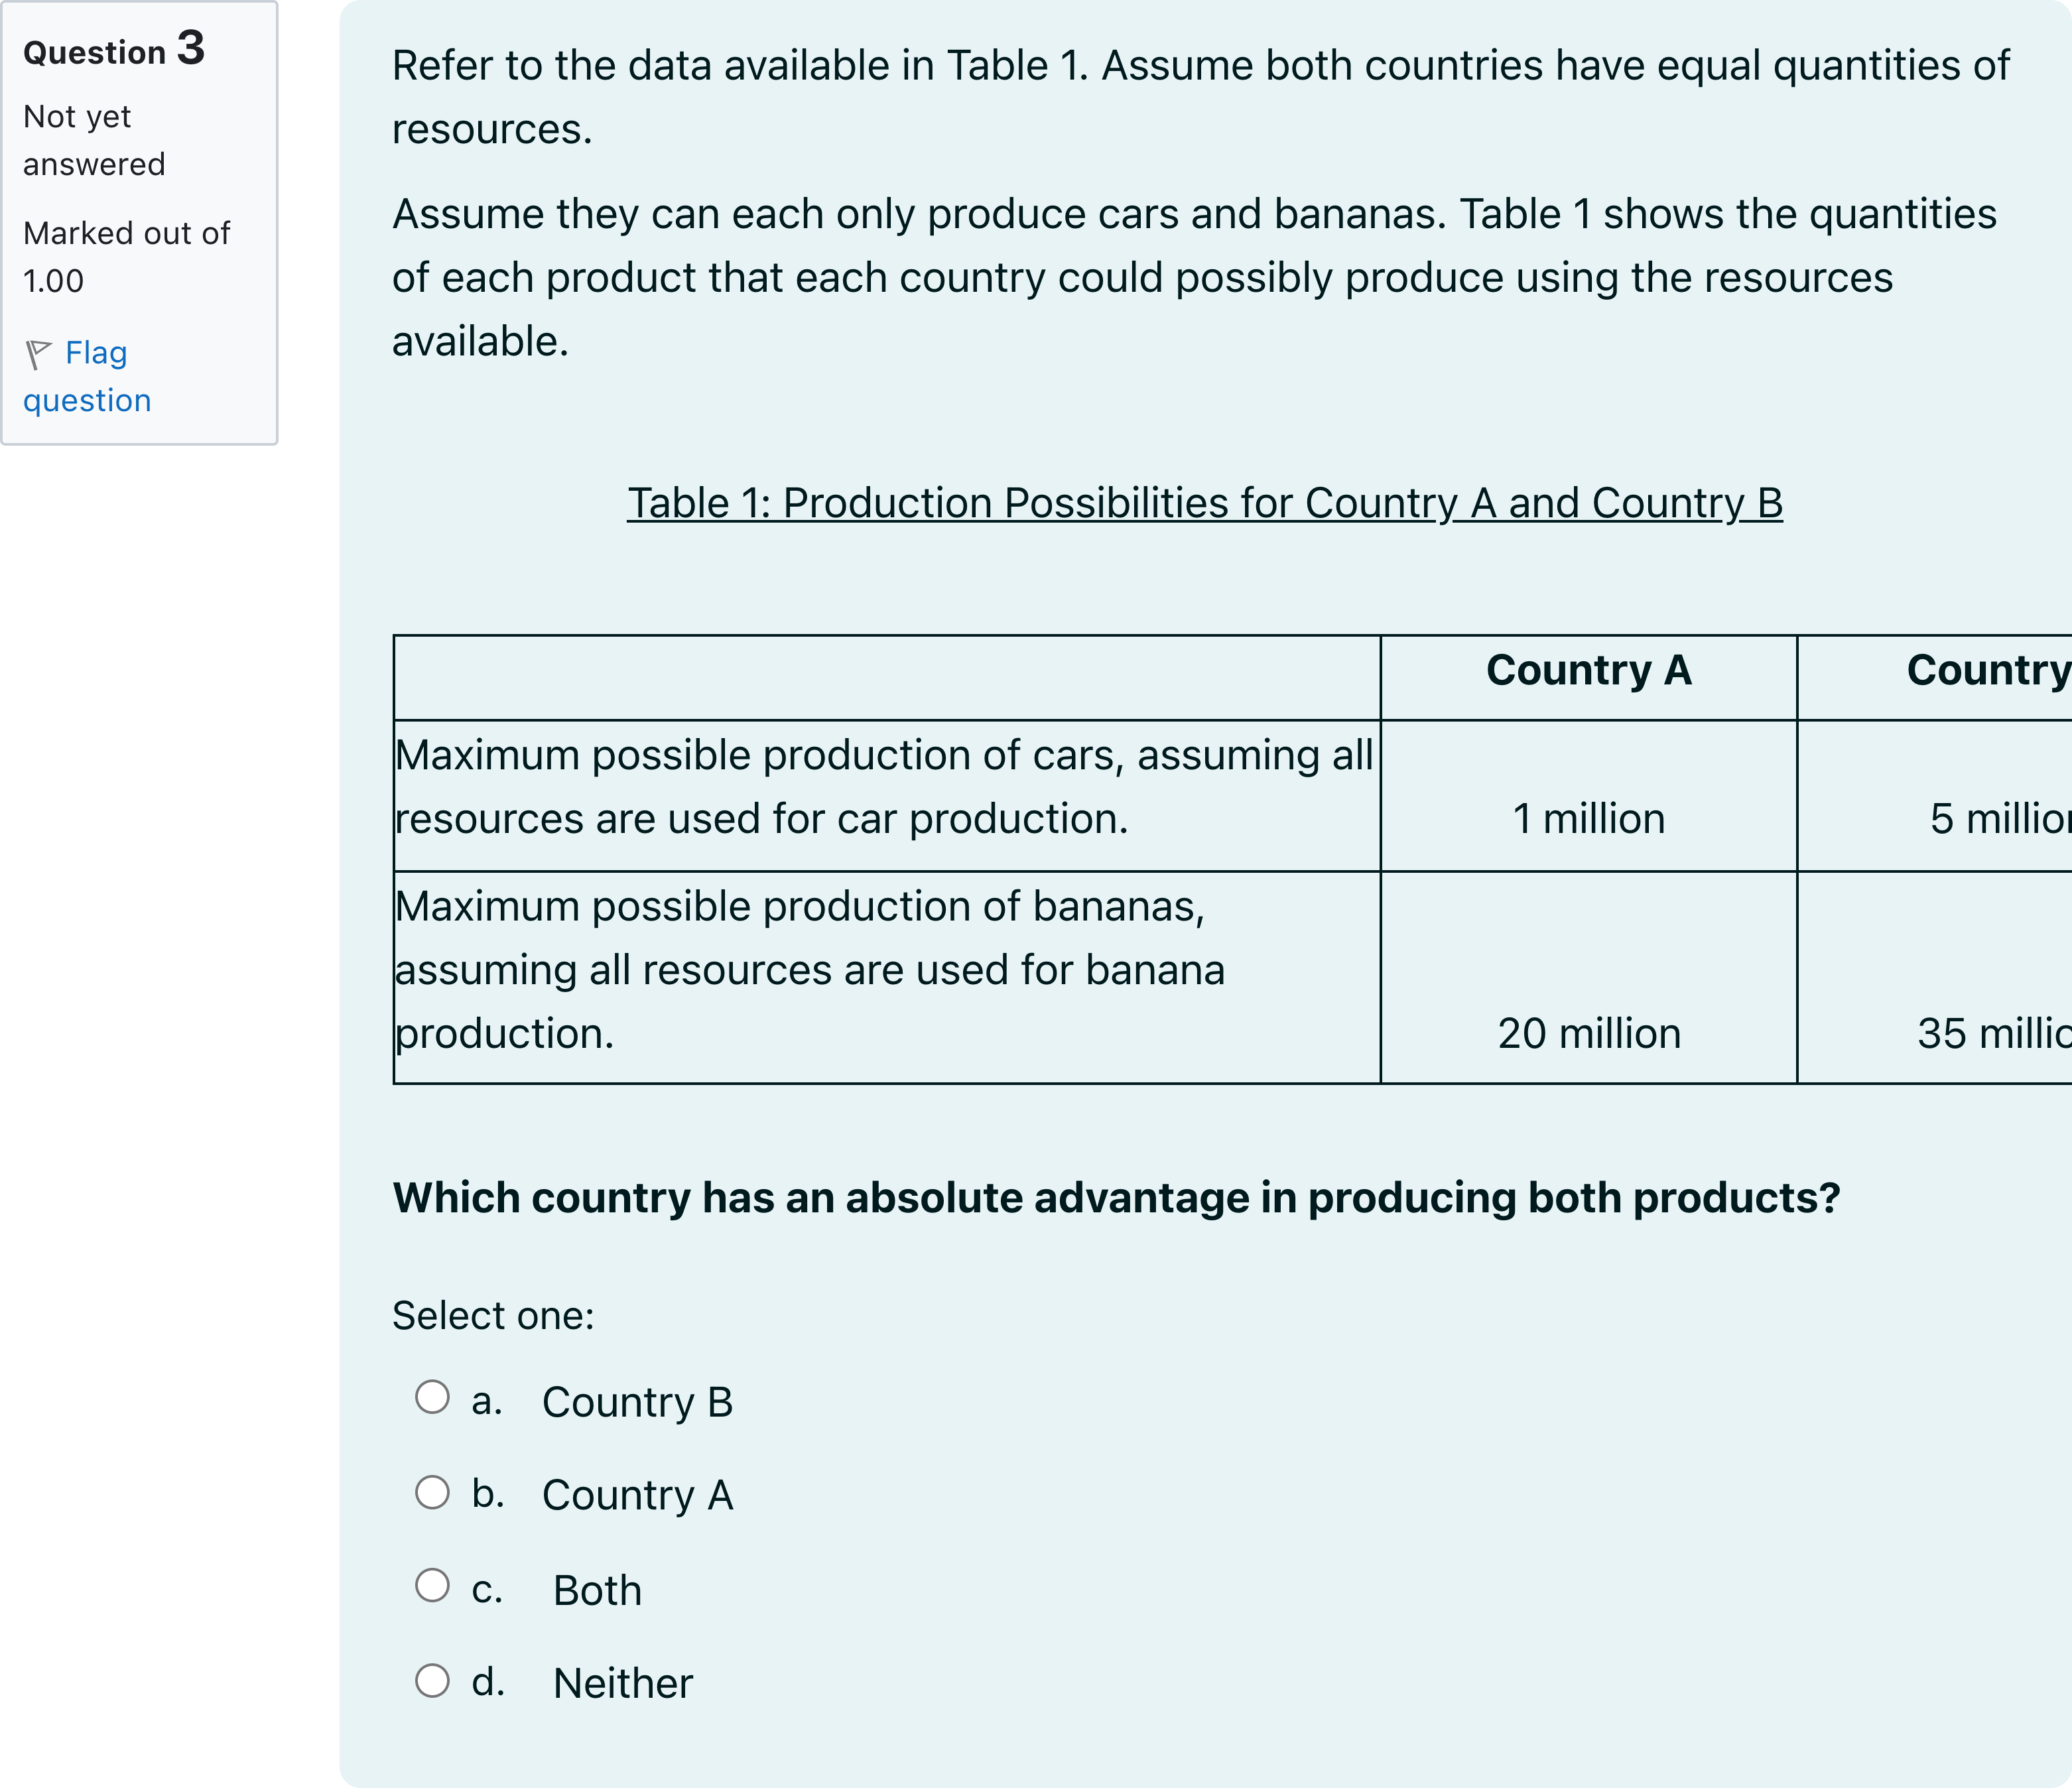Click the Both answer label text
This screenshot has width=2072, height=1788.
(597, 1590)
